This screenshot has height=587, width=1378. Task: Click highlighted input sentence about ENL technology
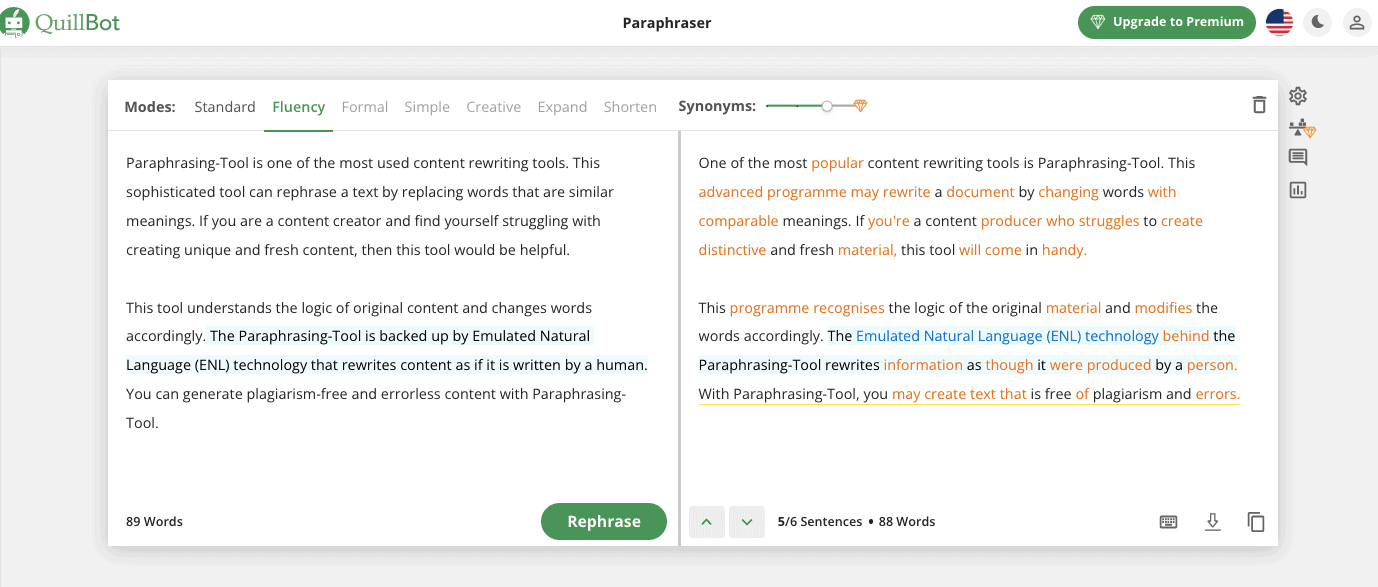click(387, 350)
